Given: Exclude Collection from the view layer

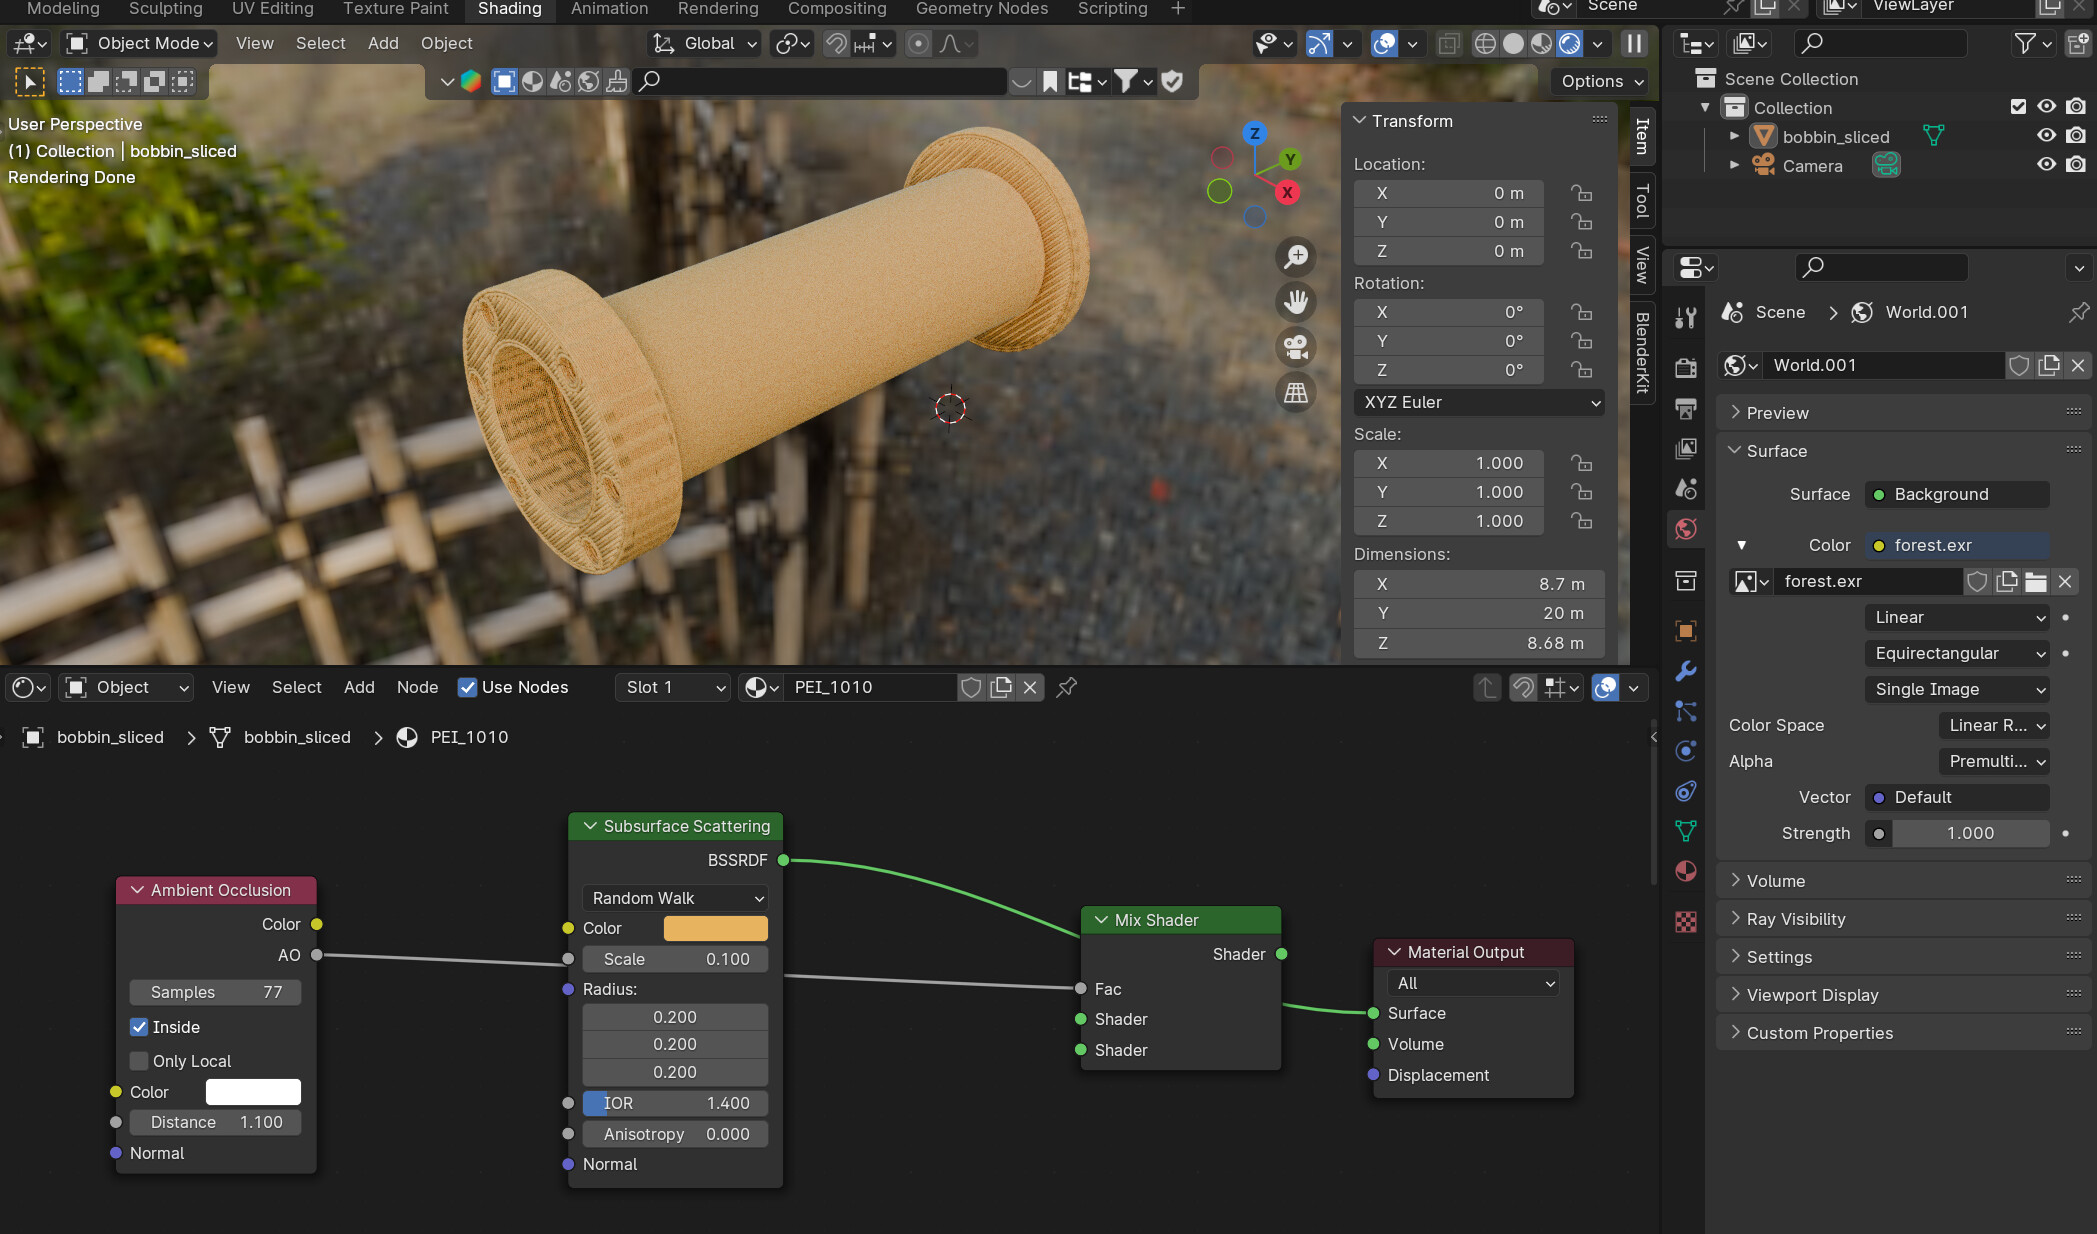Looking at the screenshot, I should pos(2018,107).
